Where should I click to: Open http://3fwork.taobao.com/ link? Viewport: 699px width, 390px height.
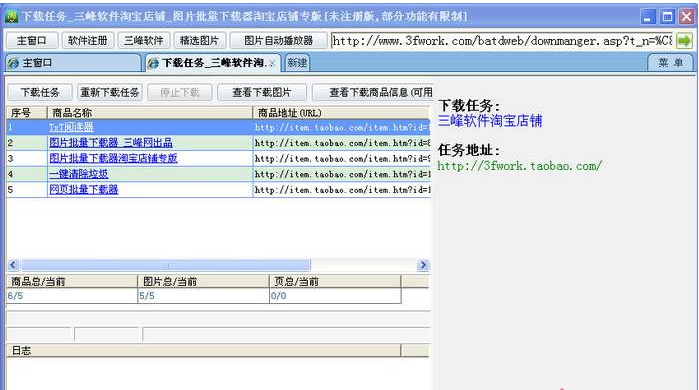(x=520, y=166)
